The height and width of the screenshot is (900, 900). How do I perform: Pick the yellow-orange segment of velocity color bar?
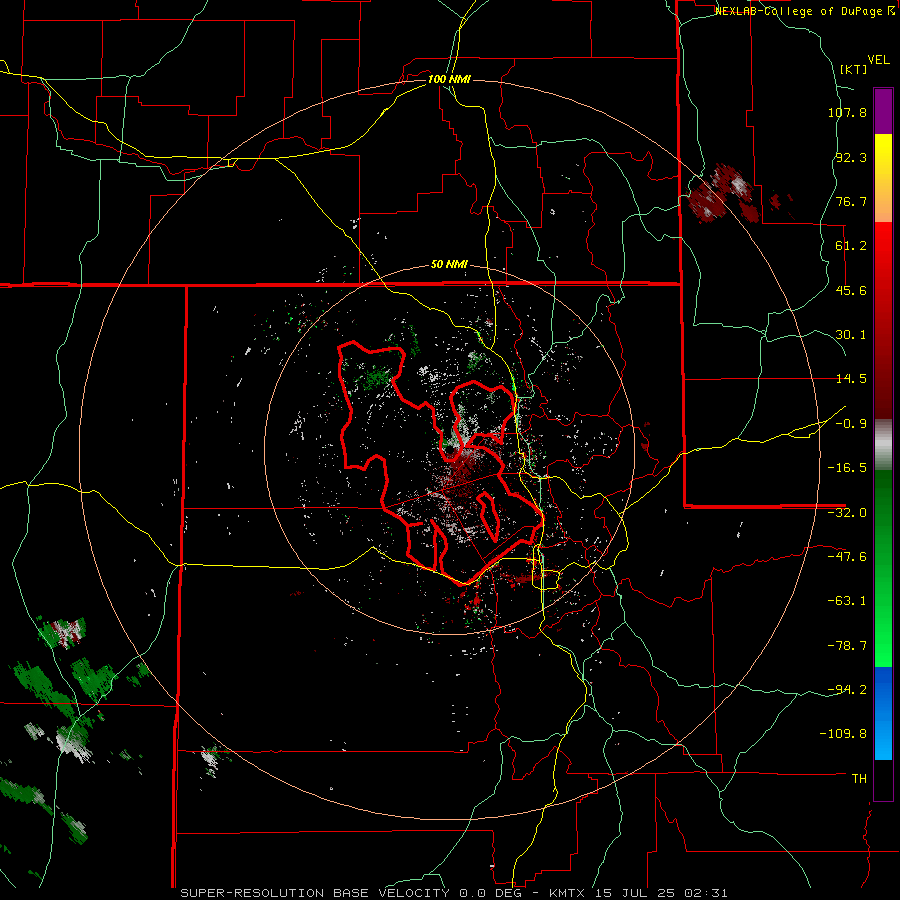click(883, 178)
